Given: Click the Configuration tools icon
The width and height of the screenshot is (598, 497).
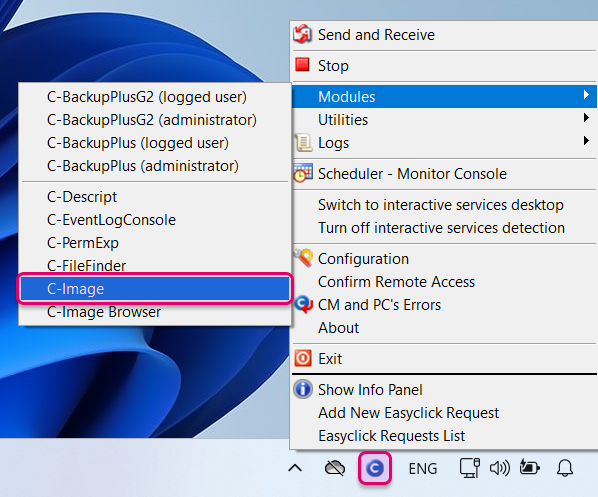Looking at the screenshot, I should [x=303, y=258].
